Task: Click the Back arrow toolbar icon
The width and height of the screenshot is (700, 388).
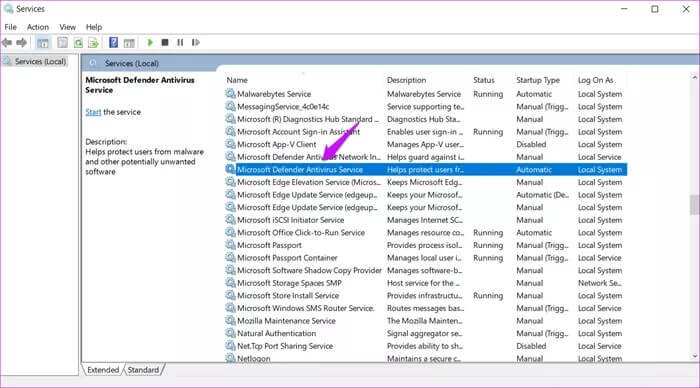Action: click(x=7, y=43)
